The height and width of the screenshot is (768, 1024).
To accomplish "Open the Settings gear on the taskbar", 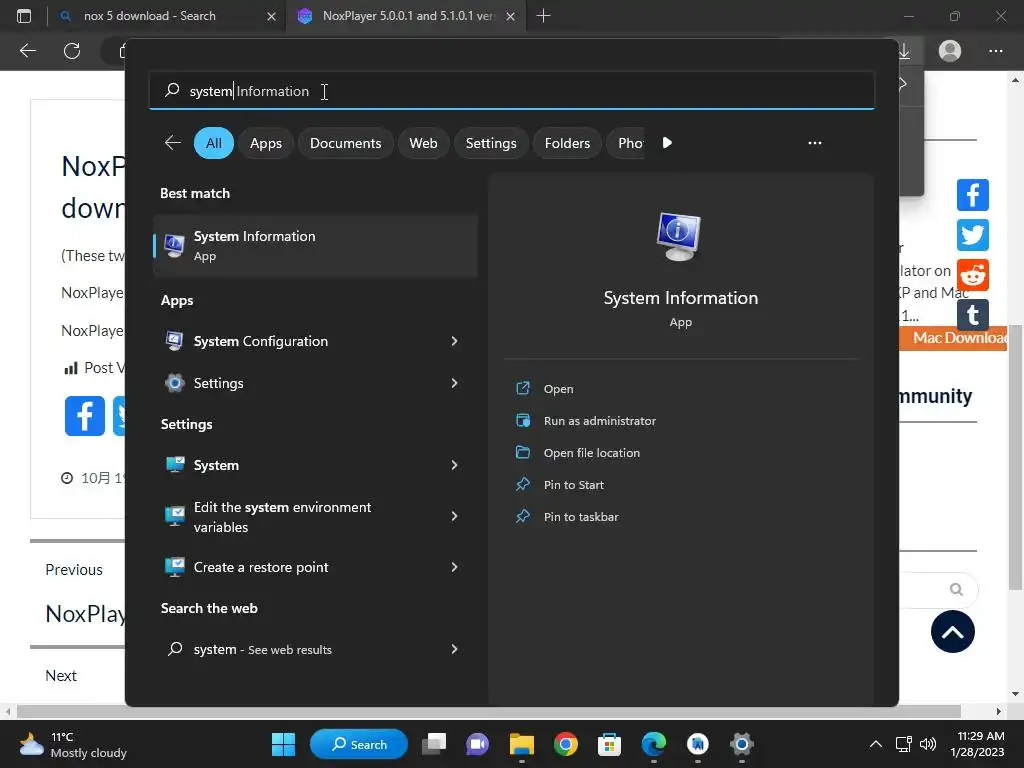I will point(741,744).
